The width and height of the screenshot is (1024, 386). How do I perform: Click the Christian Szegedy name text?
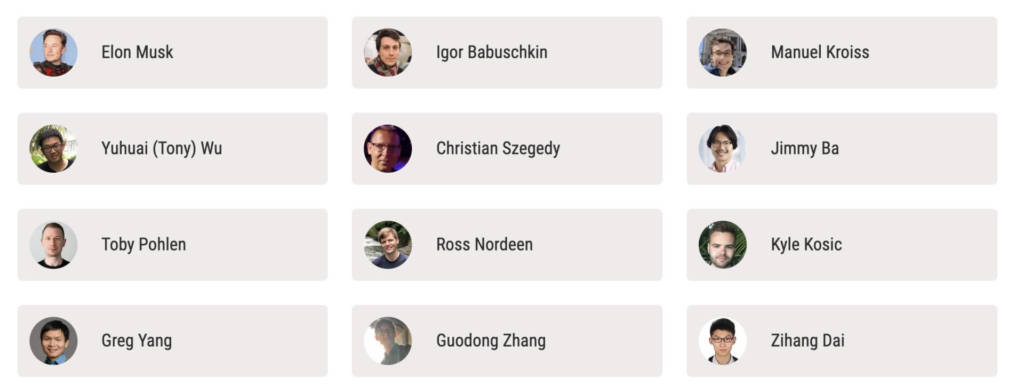point(498,148)
